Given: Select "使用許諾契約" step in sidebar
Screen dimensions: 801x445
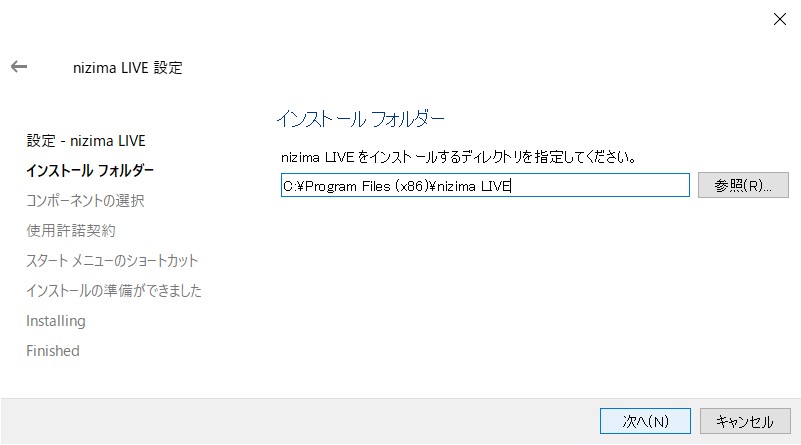Looking at the screenshot, I should (x=71, y=230).
